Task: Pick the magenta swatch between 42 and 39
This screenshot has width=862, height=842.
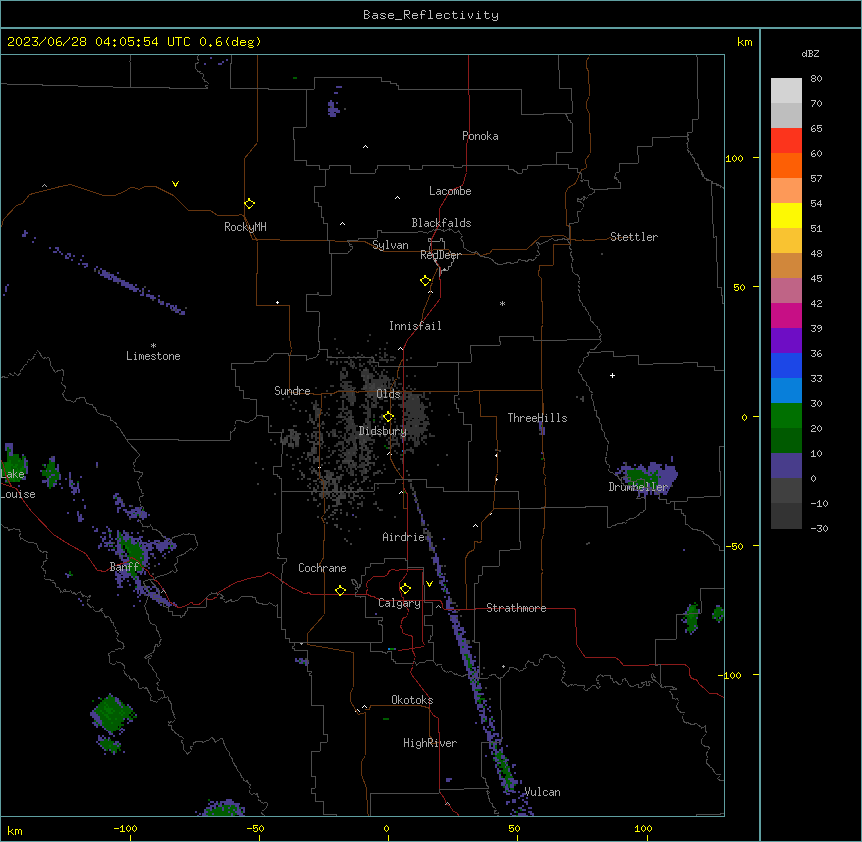Action: [786, 315]
